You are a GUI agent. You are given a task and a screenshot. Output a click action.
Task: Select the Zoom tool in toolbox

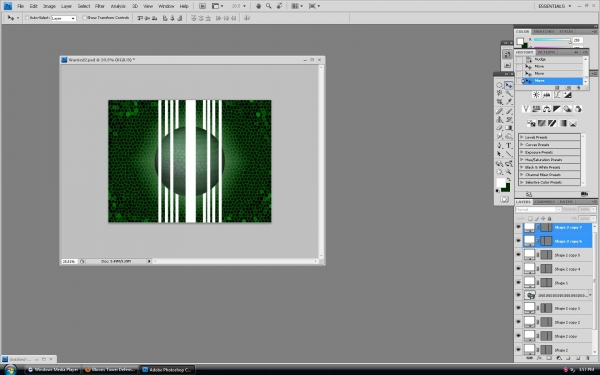[509, 172]
